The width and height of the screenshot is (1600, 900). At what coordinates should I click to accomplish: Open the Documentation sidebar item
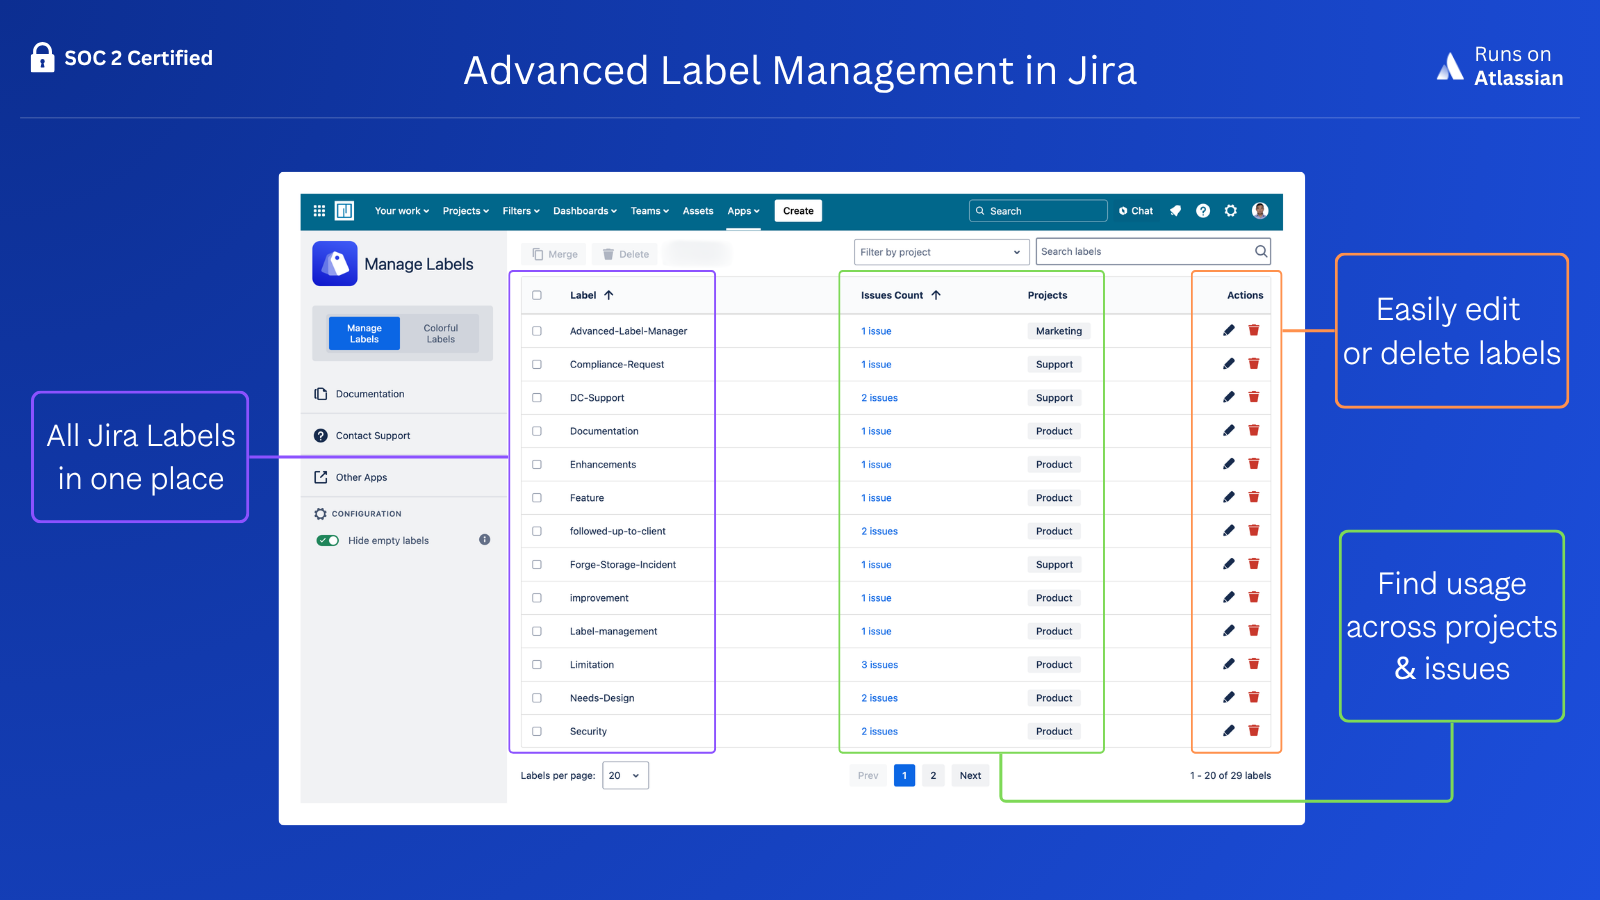point(360,394)
